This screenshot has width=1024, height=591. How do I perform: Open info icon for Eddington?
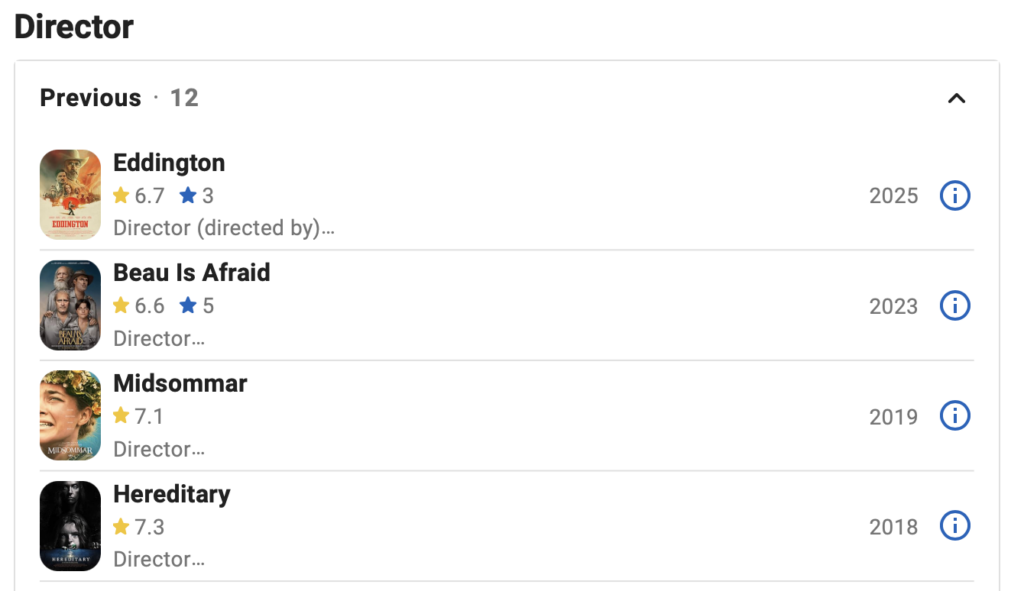tap(955, 195)
